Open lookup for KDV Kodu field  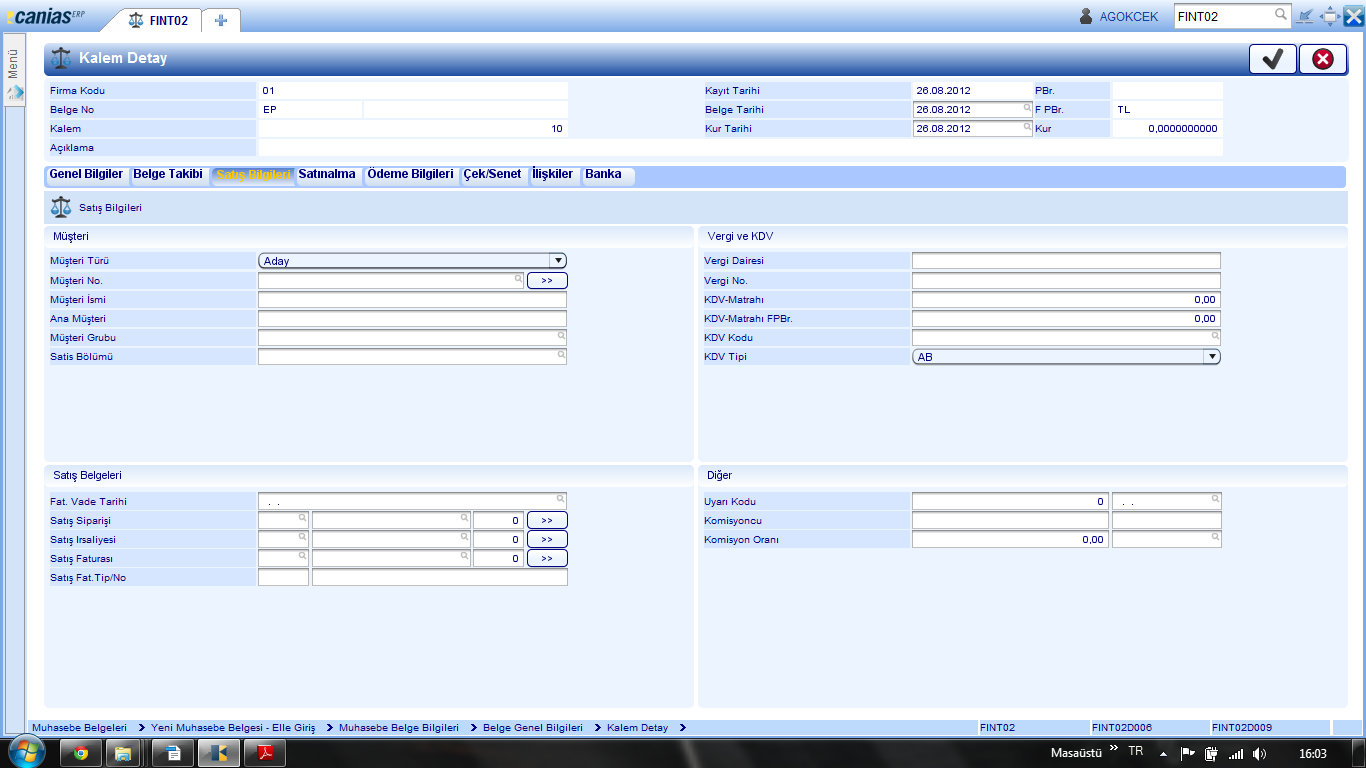click(x=1216, y=337)
